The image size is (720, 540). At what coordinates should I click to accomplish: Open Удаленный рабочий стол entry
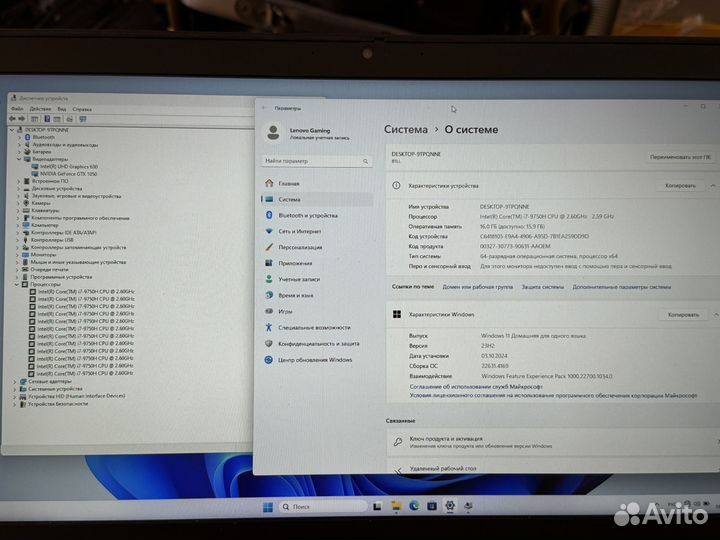click(x=553, y=468)
